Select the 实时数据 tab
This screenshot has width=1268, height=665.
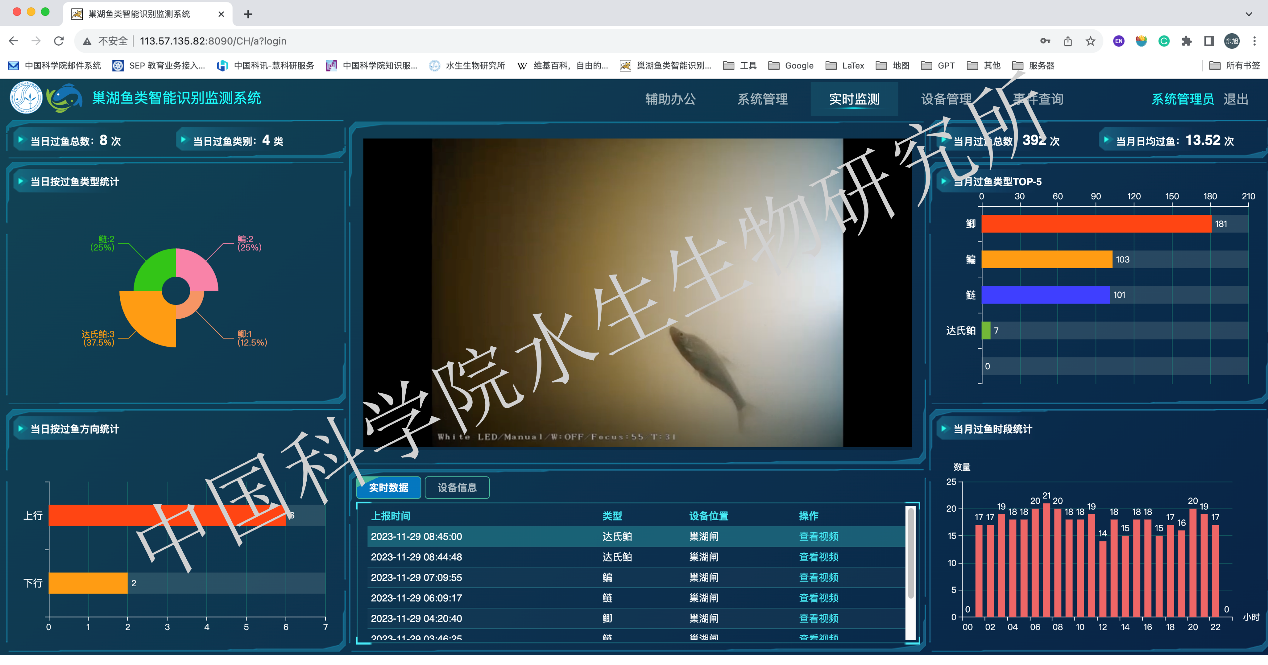[388, 488]
